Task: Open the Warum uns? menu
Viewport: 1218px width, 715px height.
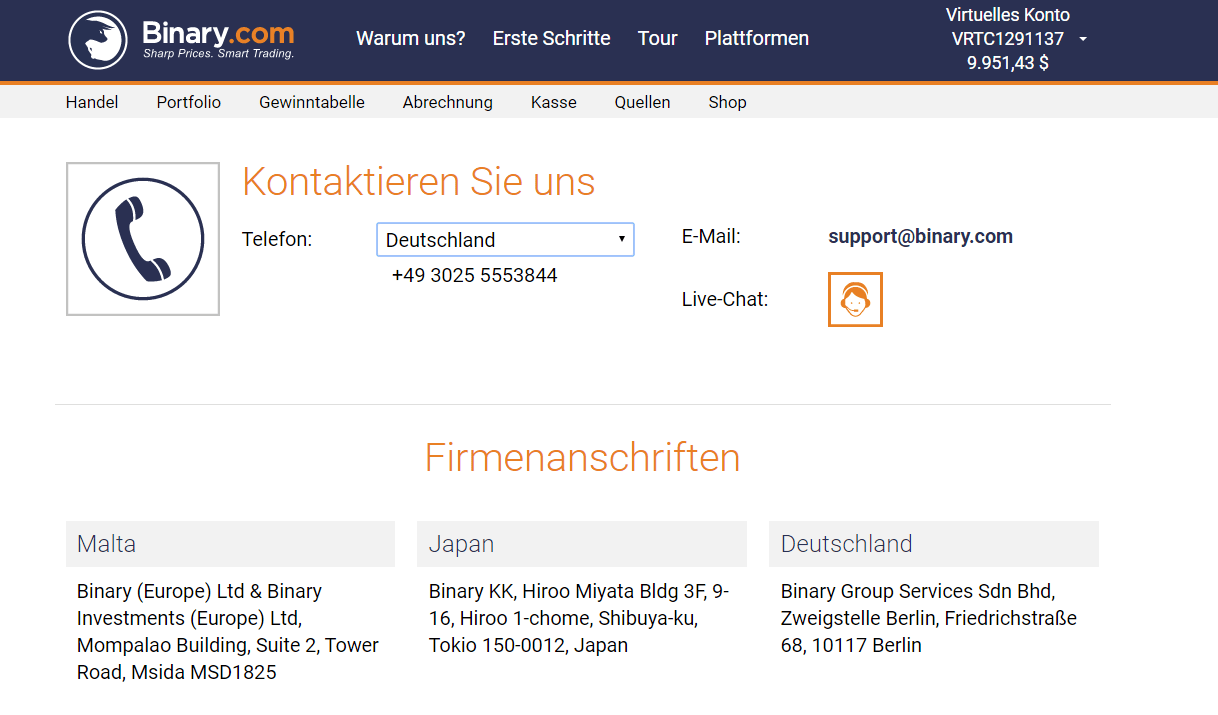Action: pos(411,38)
